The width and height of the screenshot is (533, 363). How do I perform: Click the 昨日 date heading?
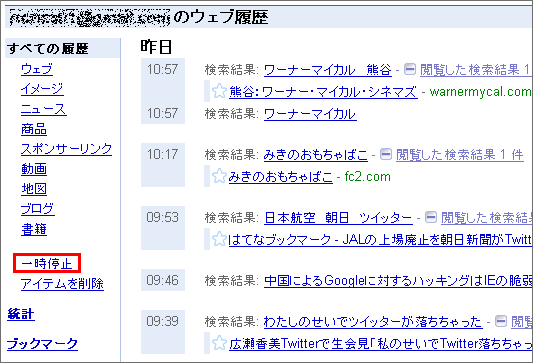click(x=156, y=47)
